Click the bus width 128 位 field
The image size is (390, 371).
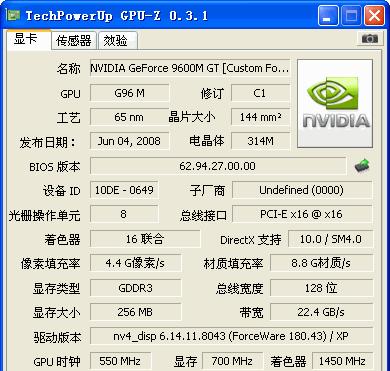[x=321, y=288]
